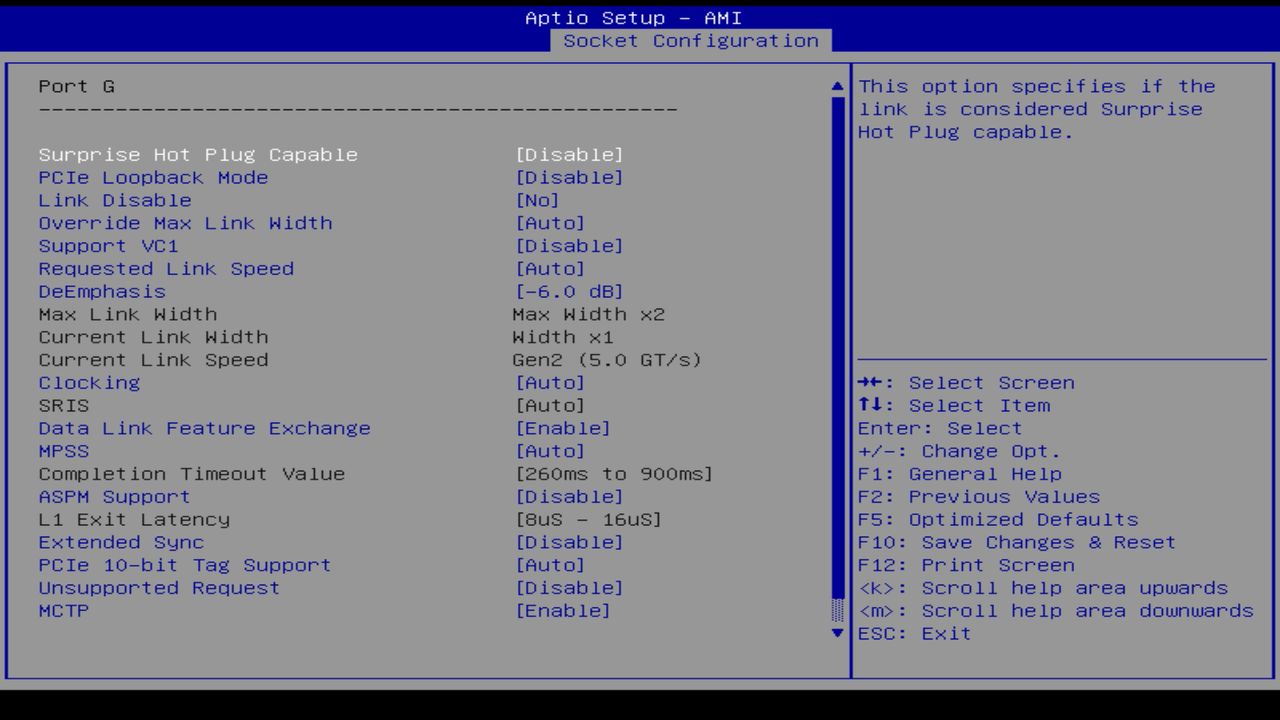This screenshot has width=1280, height=720.
Task: Click the scrollbar up arrow
Action: pos(836,86)
